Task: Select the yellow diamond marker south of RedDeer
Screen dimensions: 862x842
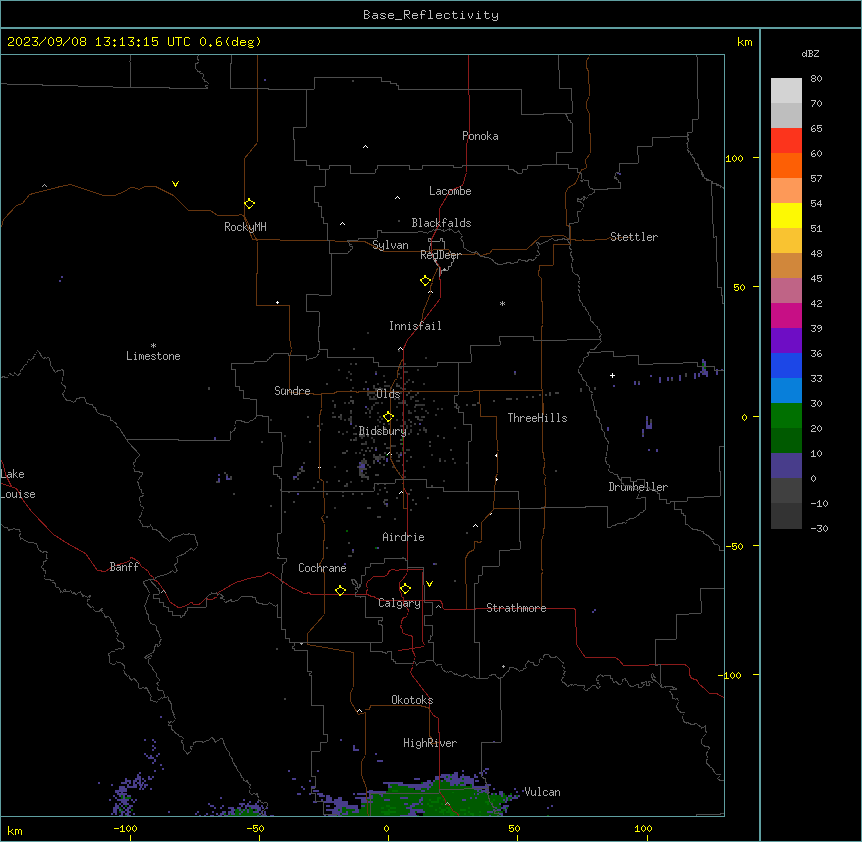Action: coord(426,281)
